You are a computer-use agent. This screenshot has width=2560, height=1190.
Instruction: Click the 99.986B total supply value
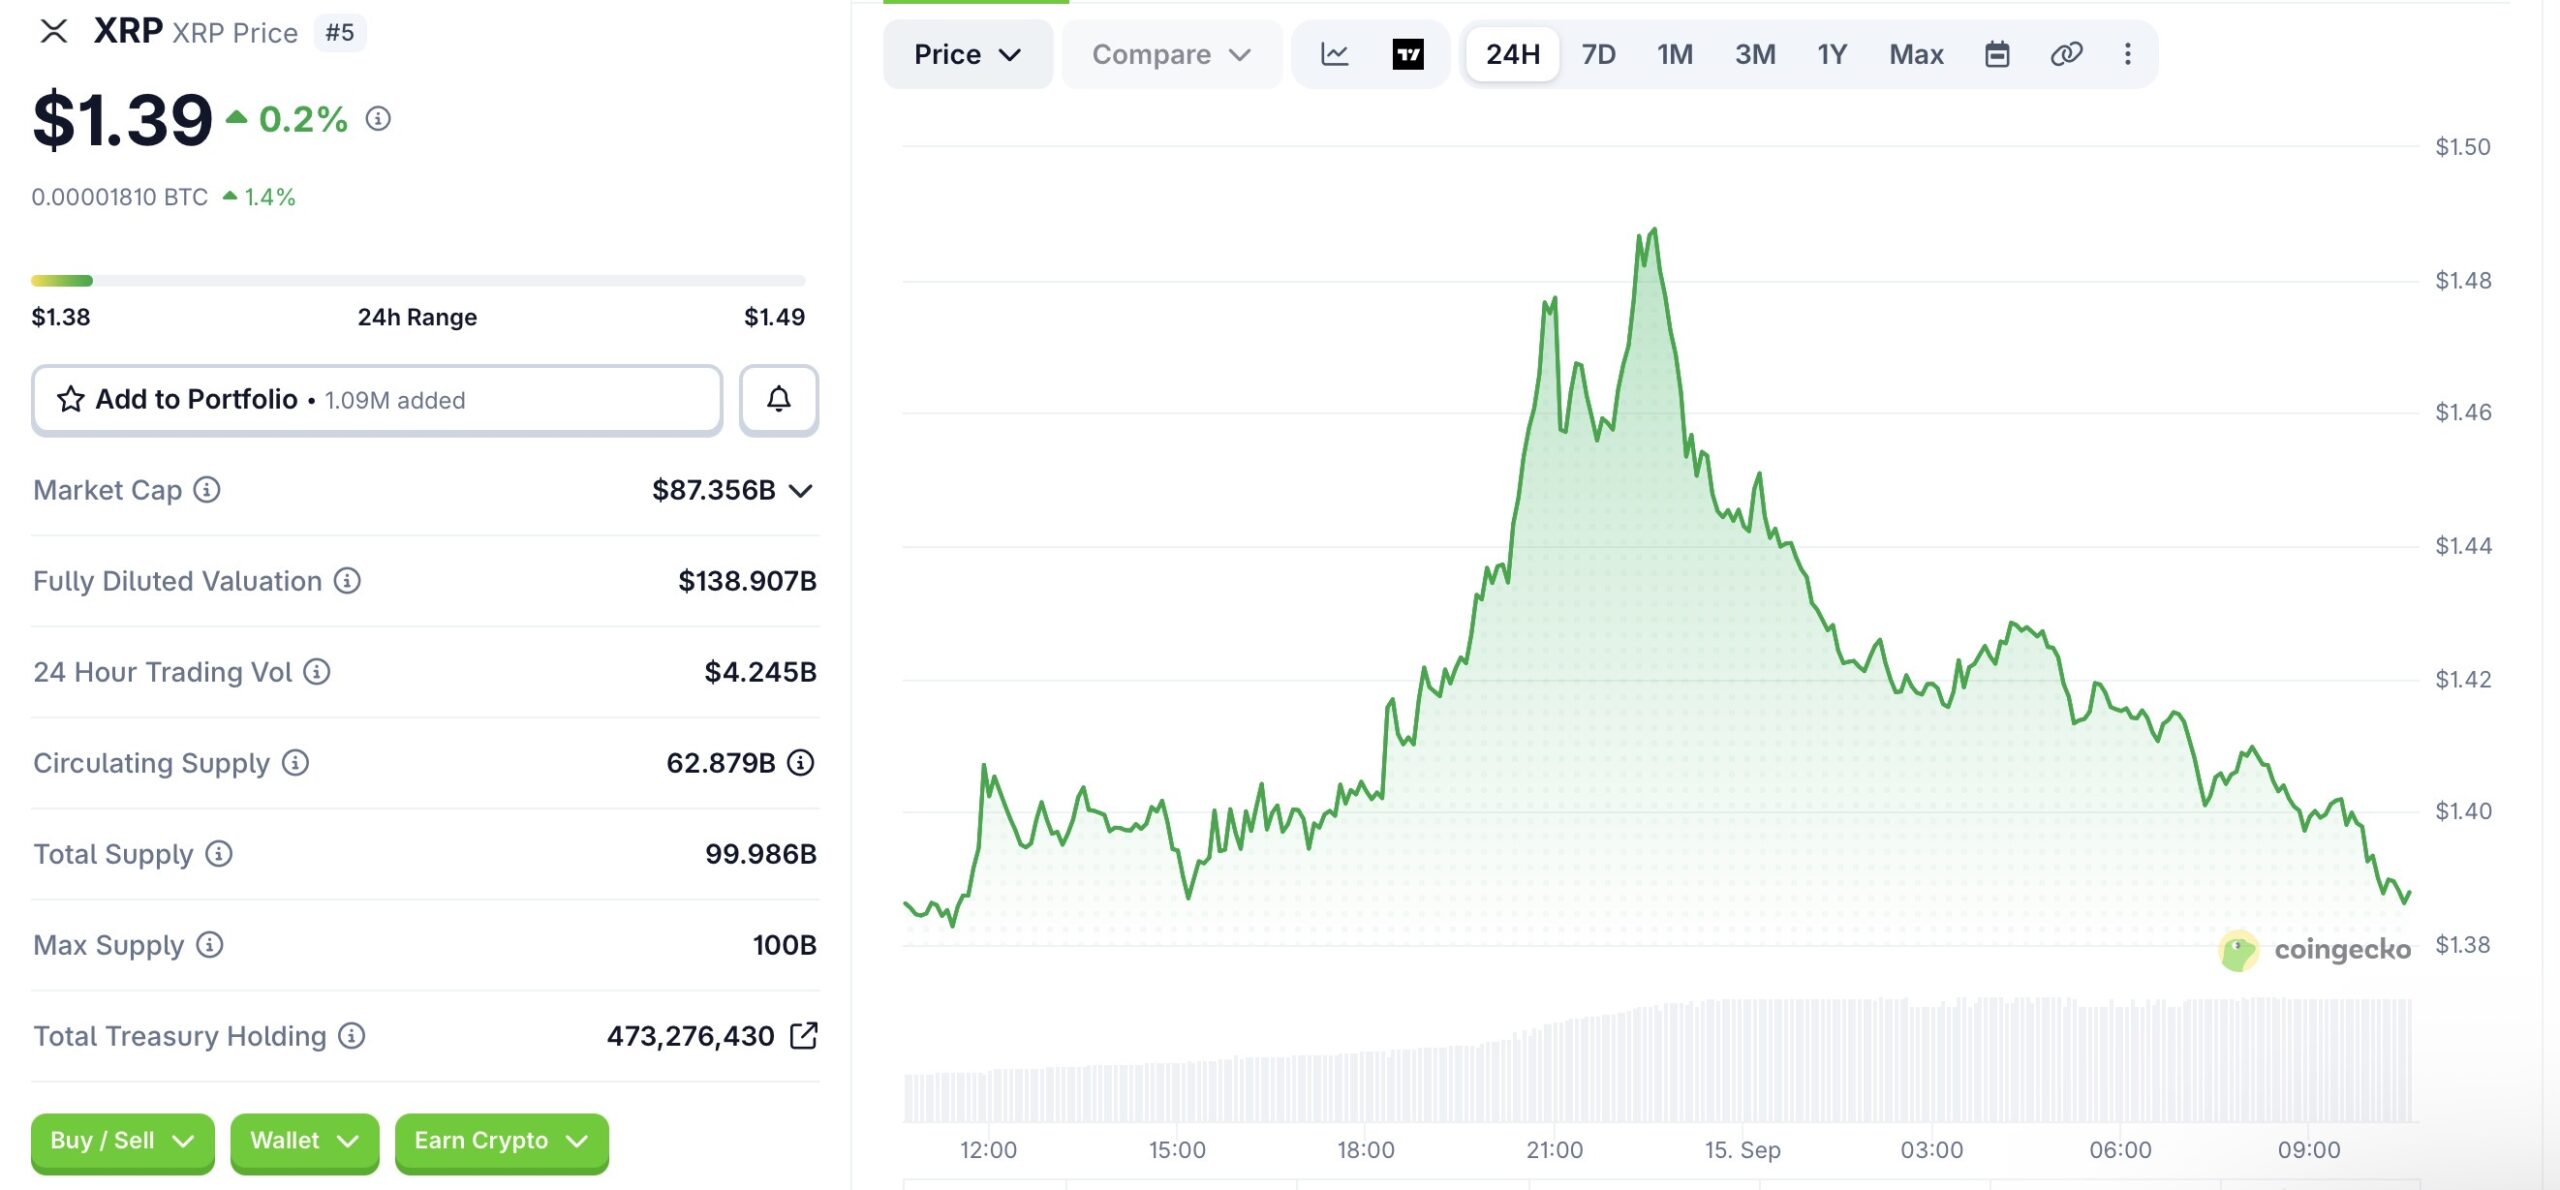point(760,854)
